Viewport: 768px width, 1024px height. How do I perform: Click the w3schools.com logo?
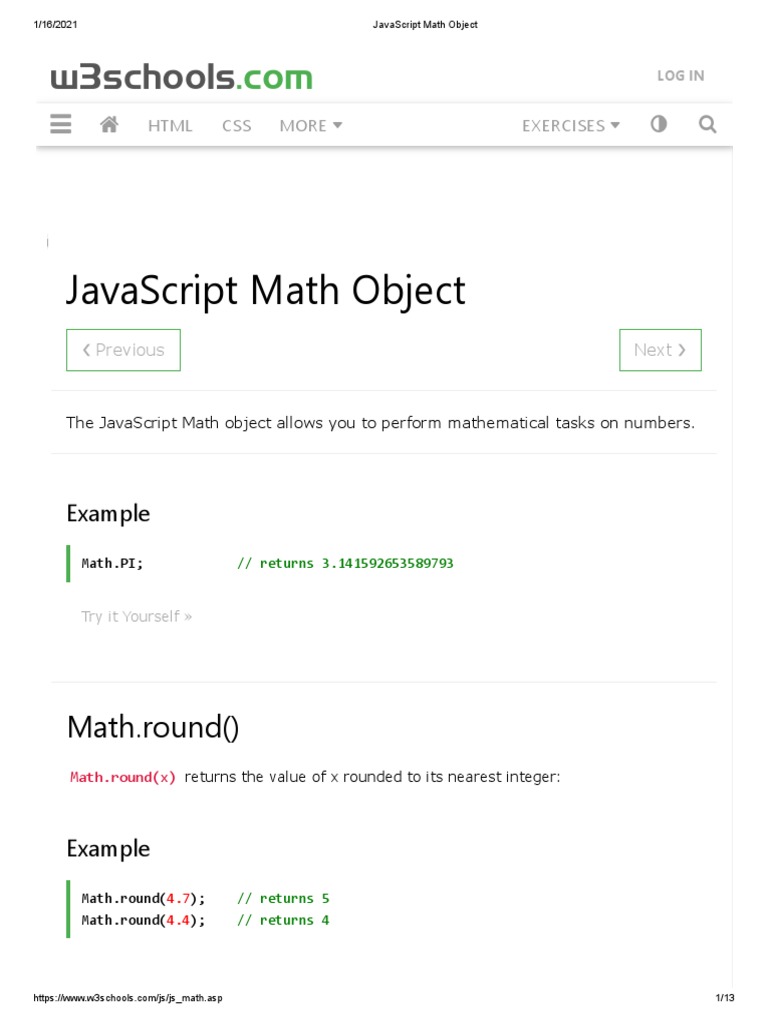(x=182, y=77)
